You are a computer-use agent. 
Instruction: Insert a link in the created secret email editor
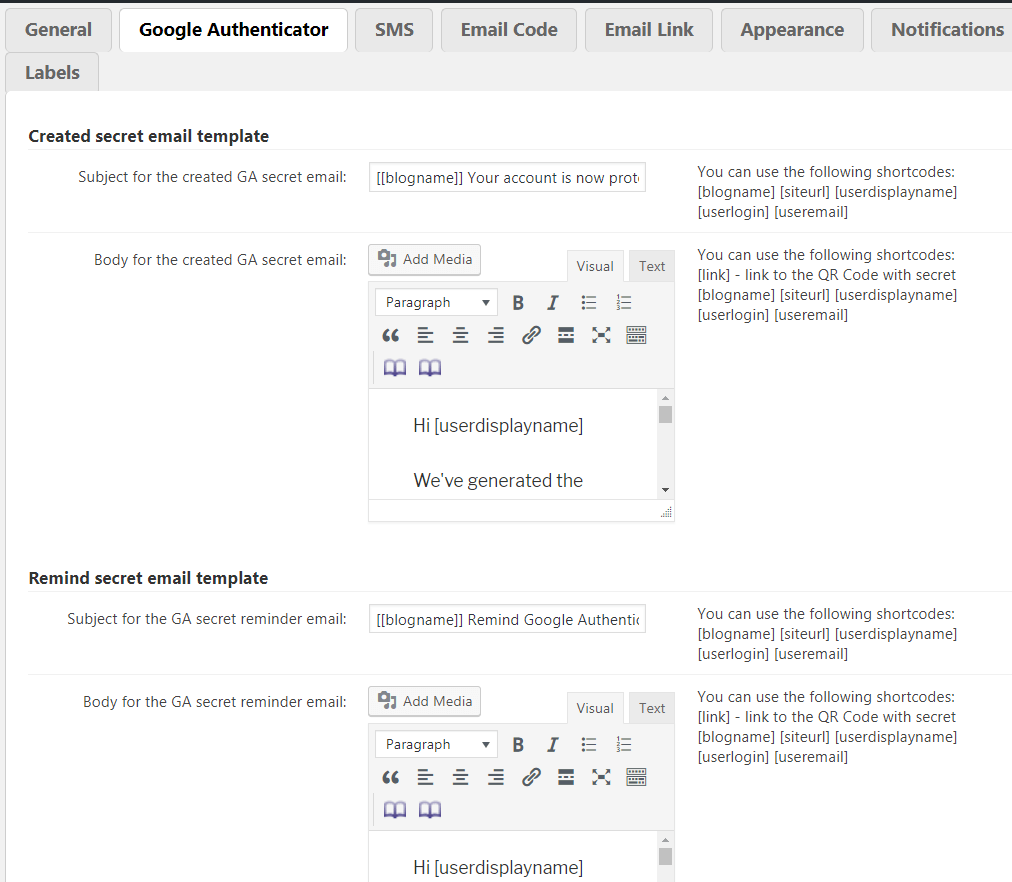[531, 335]
